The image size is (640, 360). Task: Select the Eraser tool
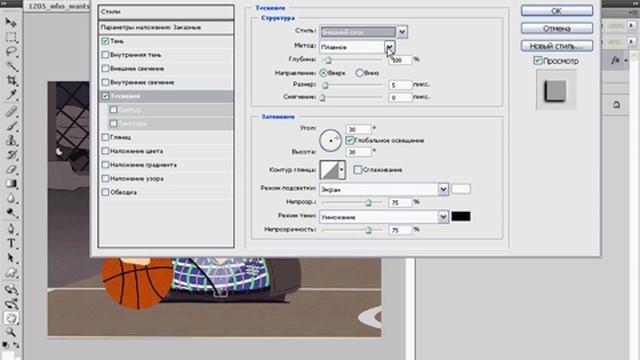pos(11,169)
